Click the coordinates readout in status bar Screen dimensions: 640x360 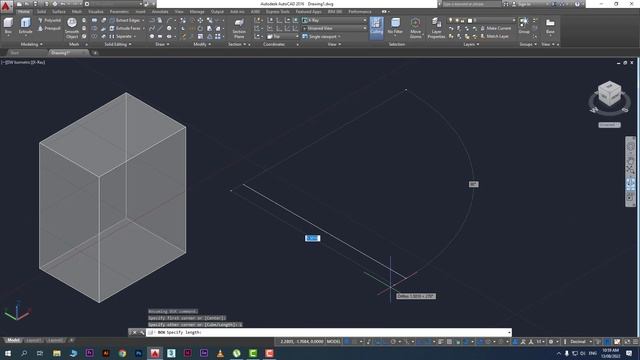coord(301,342)
